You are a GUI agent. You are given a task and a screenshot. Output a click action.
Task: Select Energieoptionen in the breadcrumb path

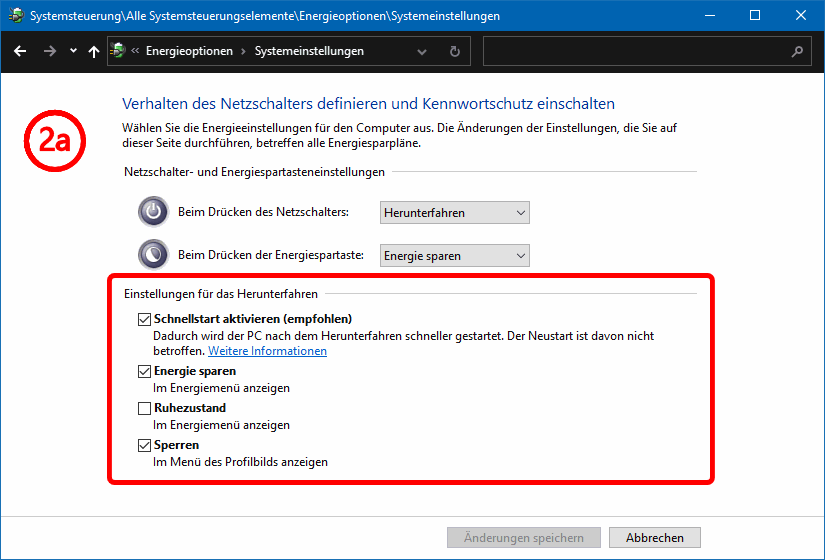189,51
